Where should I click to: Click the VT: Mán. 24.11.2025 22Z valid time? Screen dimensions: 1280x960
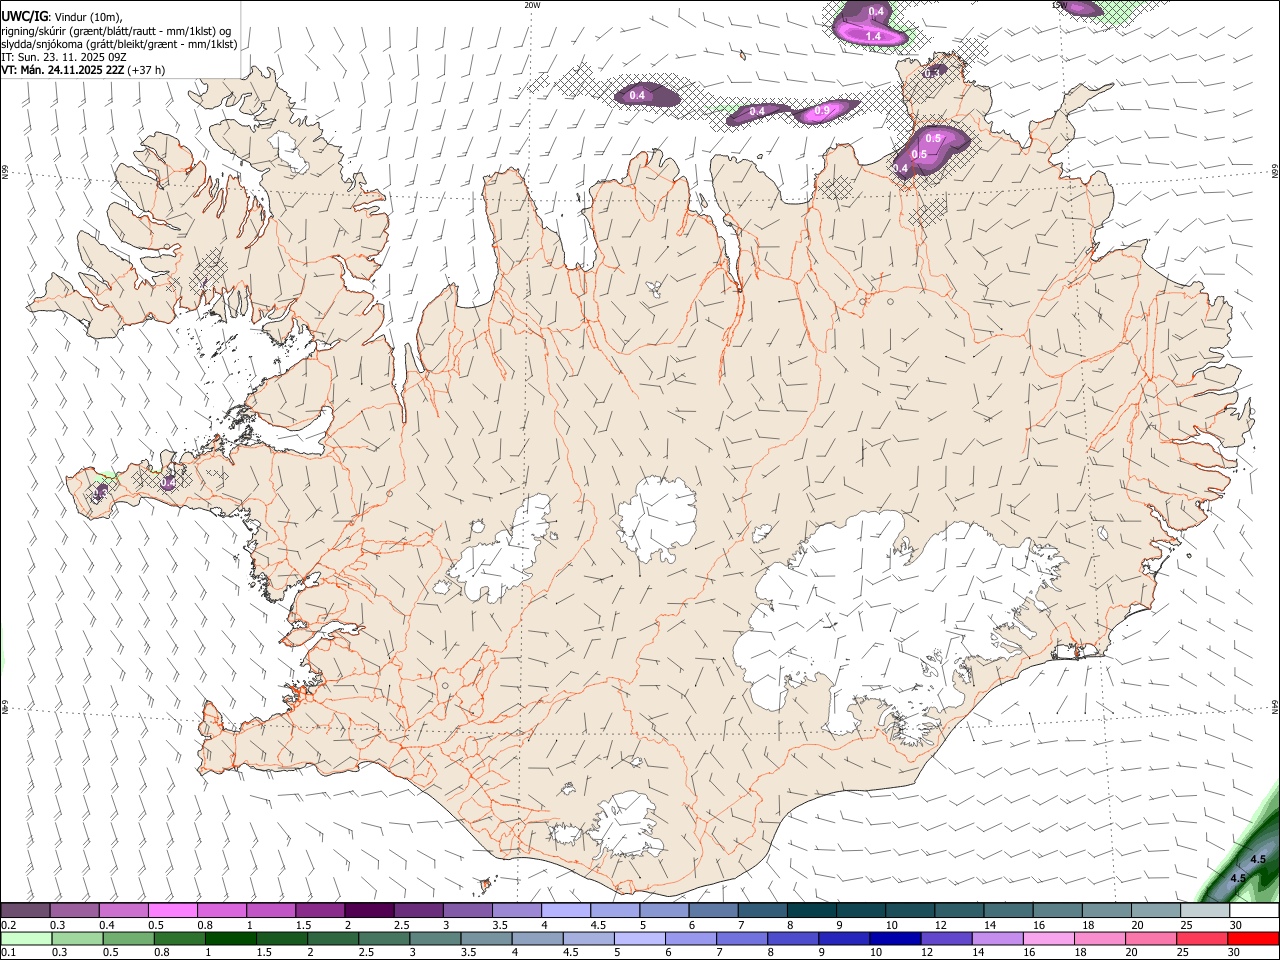coord(63,70)
